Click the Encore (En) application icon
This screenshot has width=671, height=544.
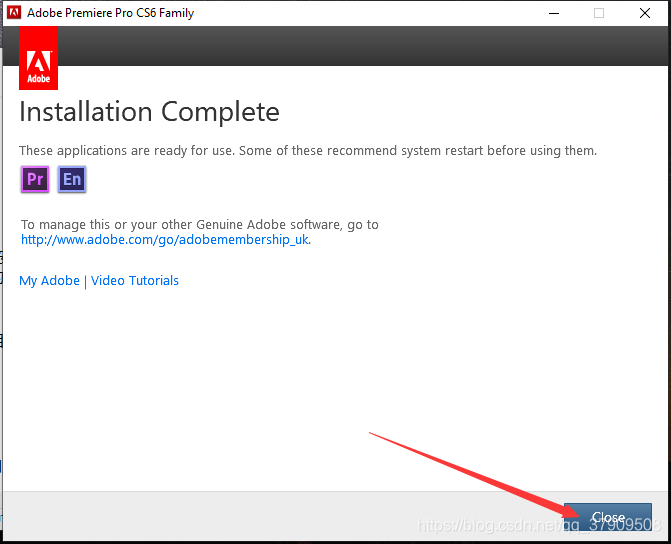tap(72, 179)
